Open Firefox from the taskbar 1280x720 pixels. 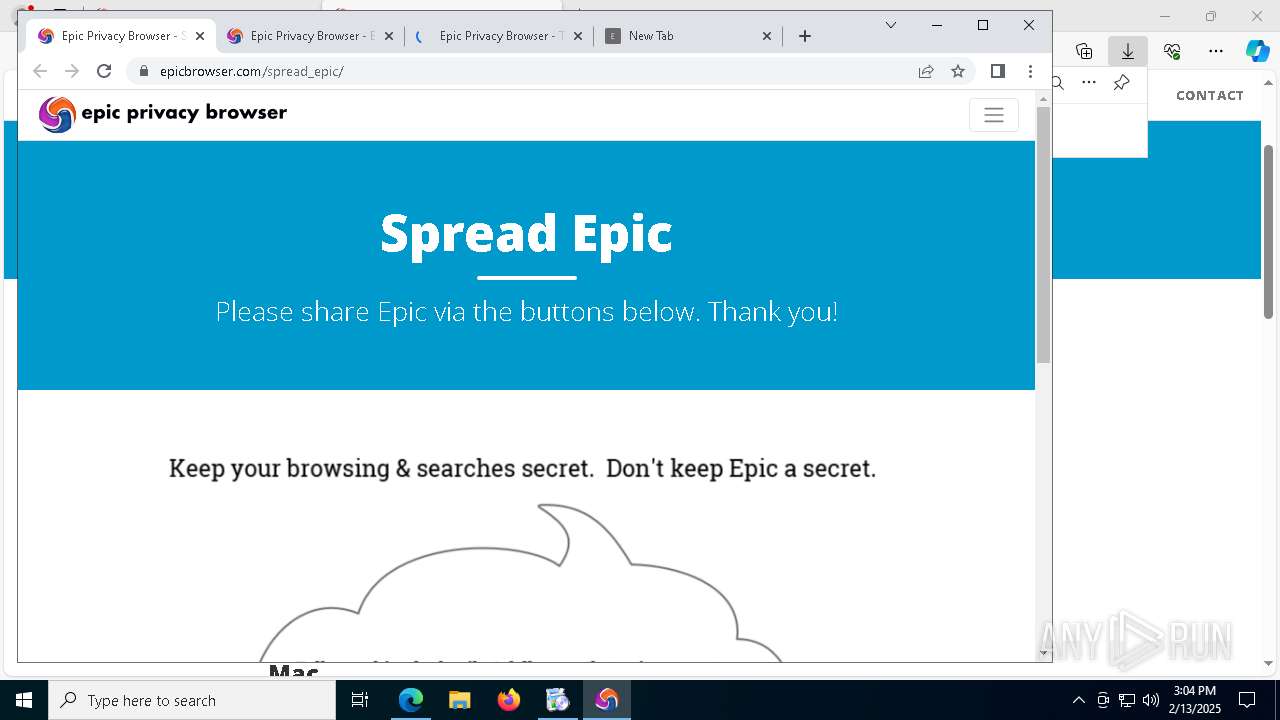tap(509, 700)
